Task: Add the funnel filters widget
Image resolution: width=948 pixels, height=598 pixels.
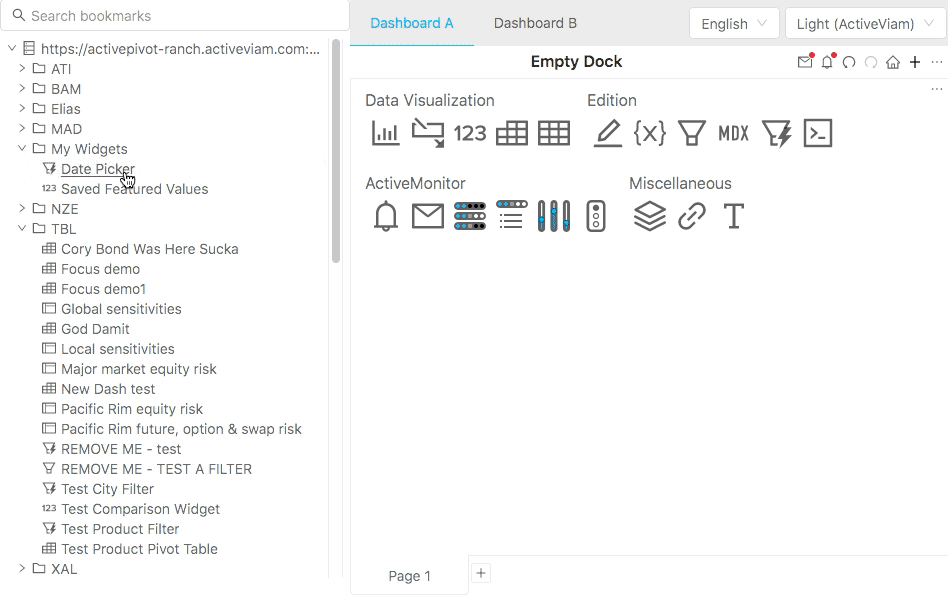Action: coord(692,133)
